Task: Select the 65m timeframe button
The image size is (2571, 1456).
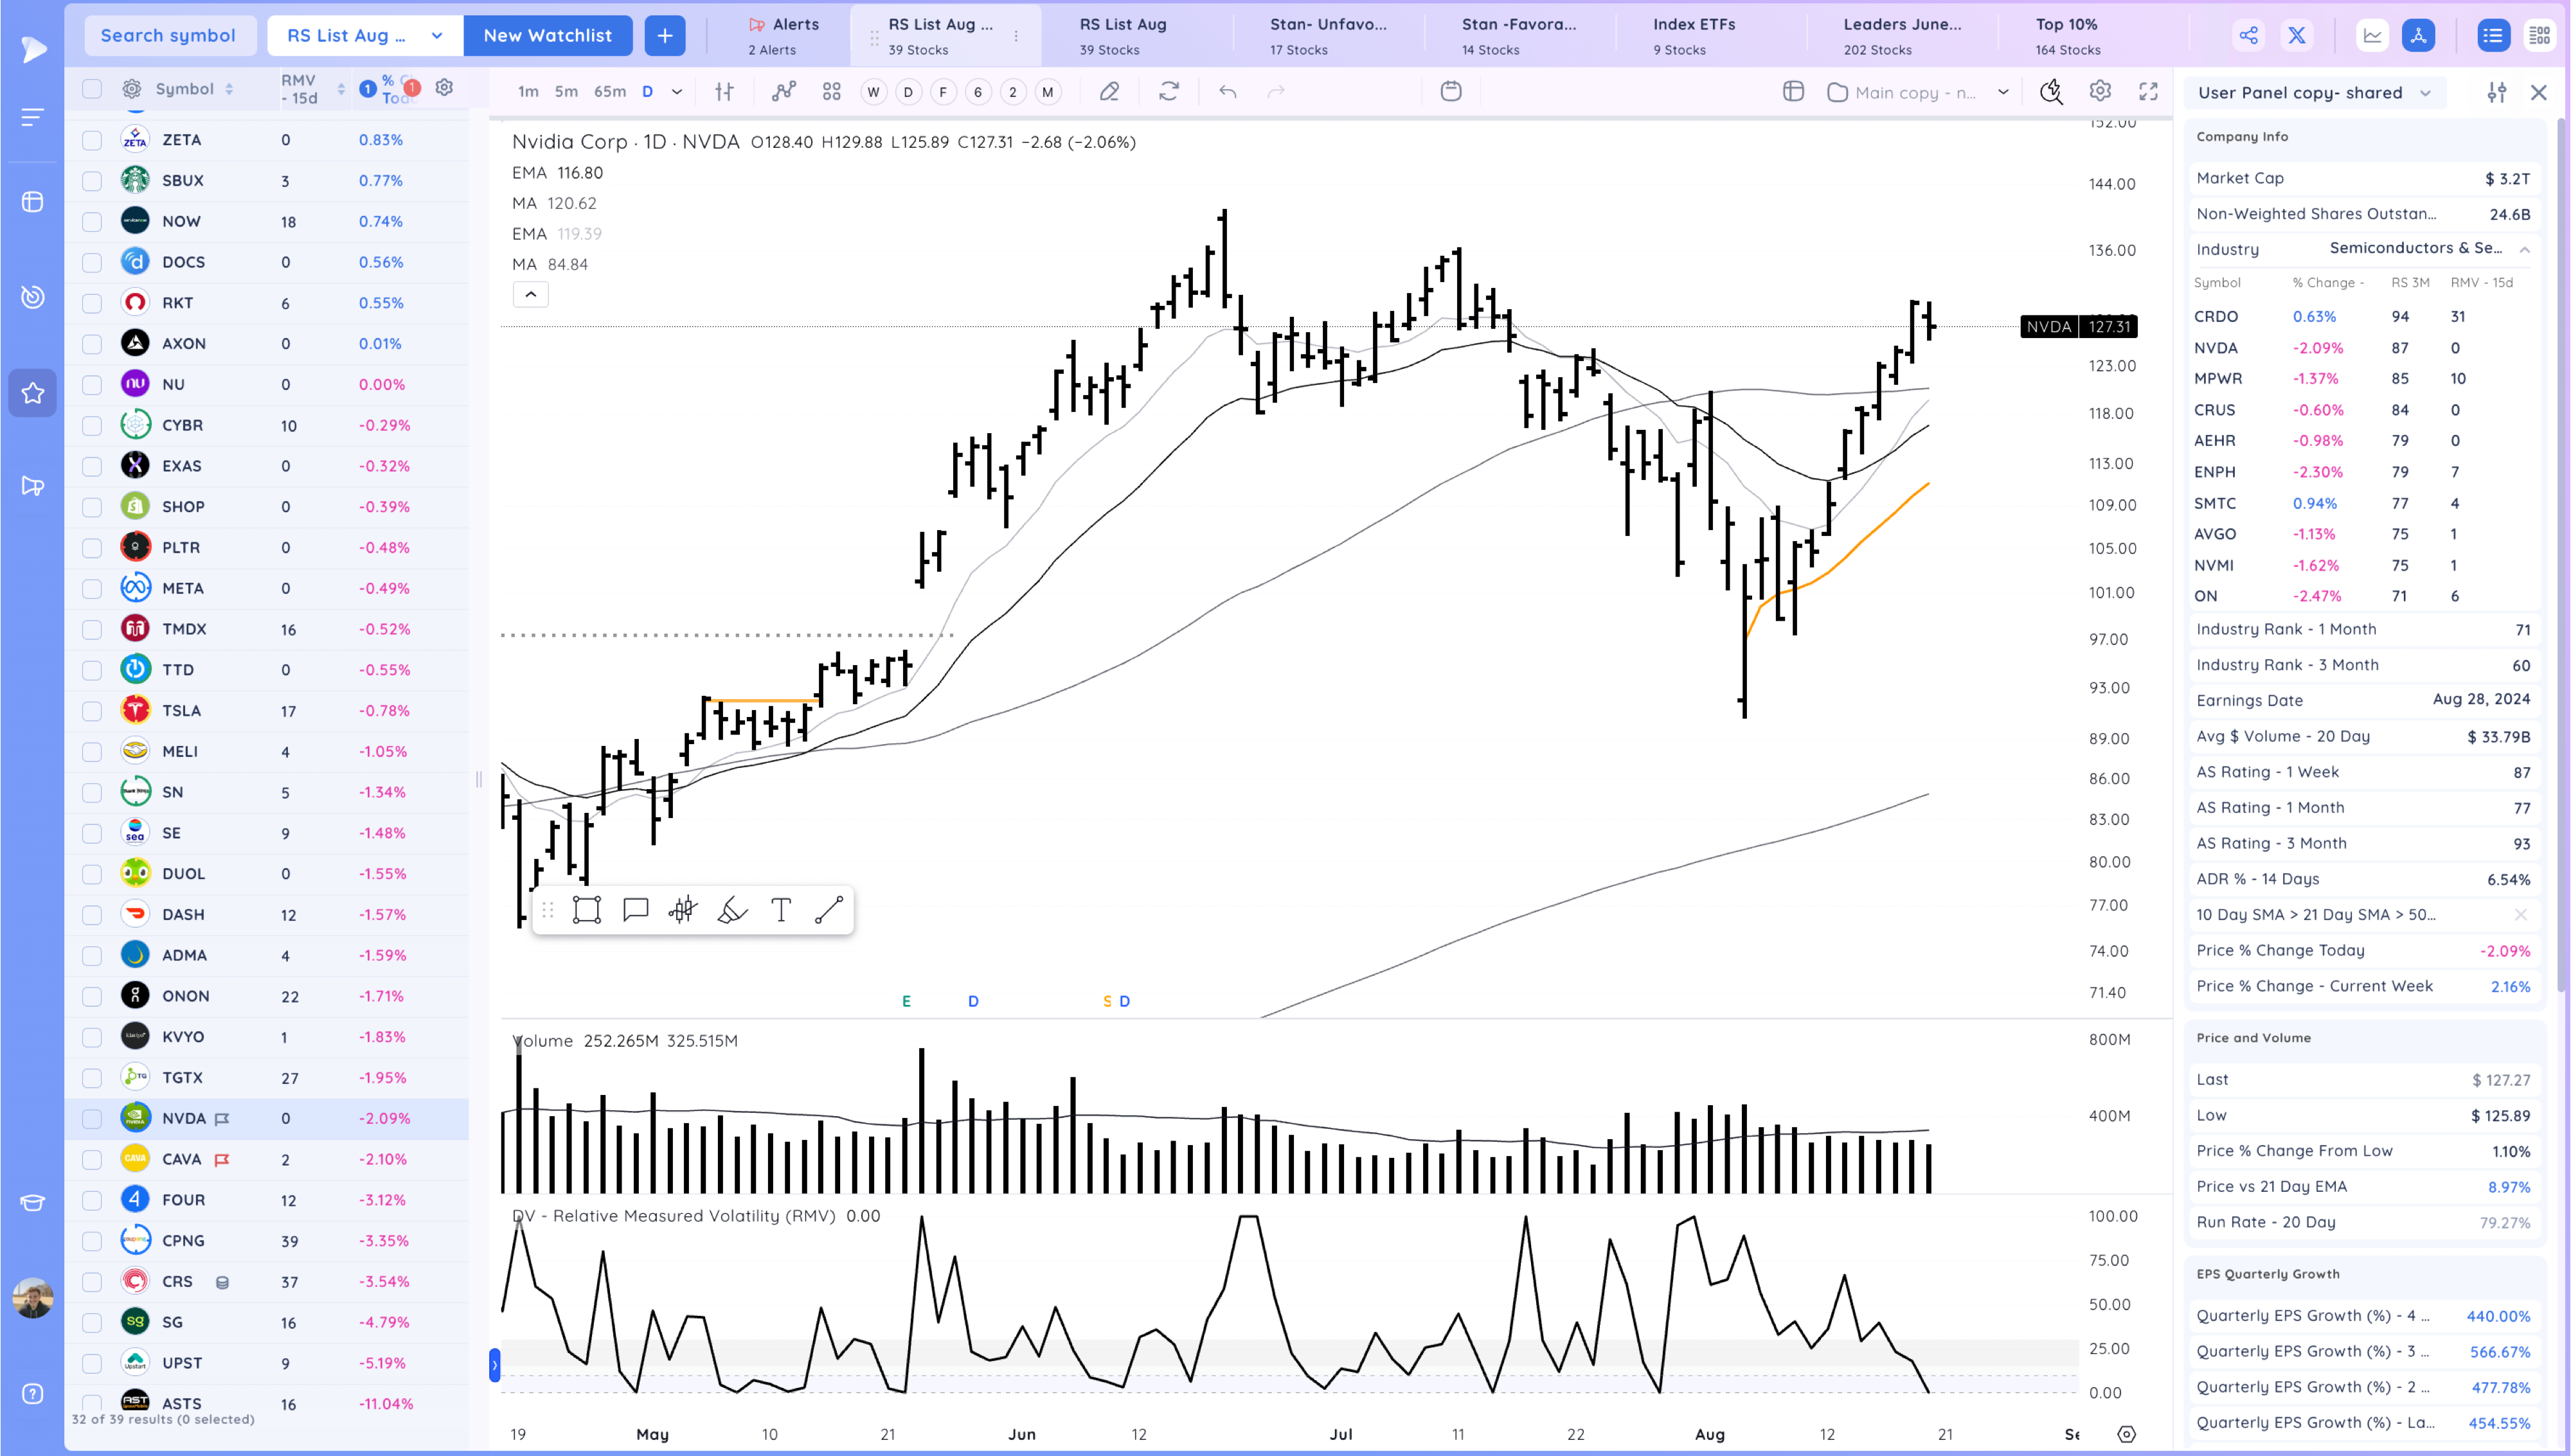Action: click(x=610, y=92)
